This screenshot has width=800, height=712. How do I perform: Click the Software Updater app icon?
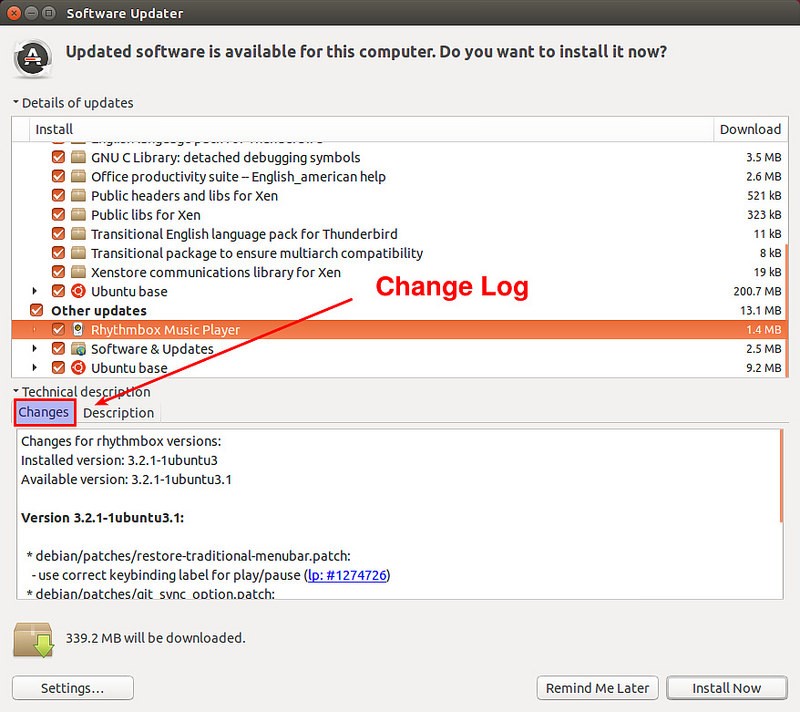point(33,58)
